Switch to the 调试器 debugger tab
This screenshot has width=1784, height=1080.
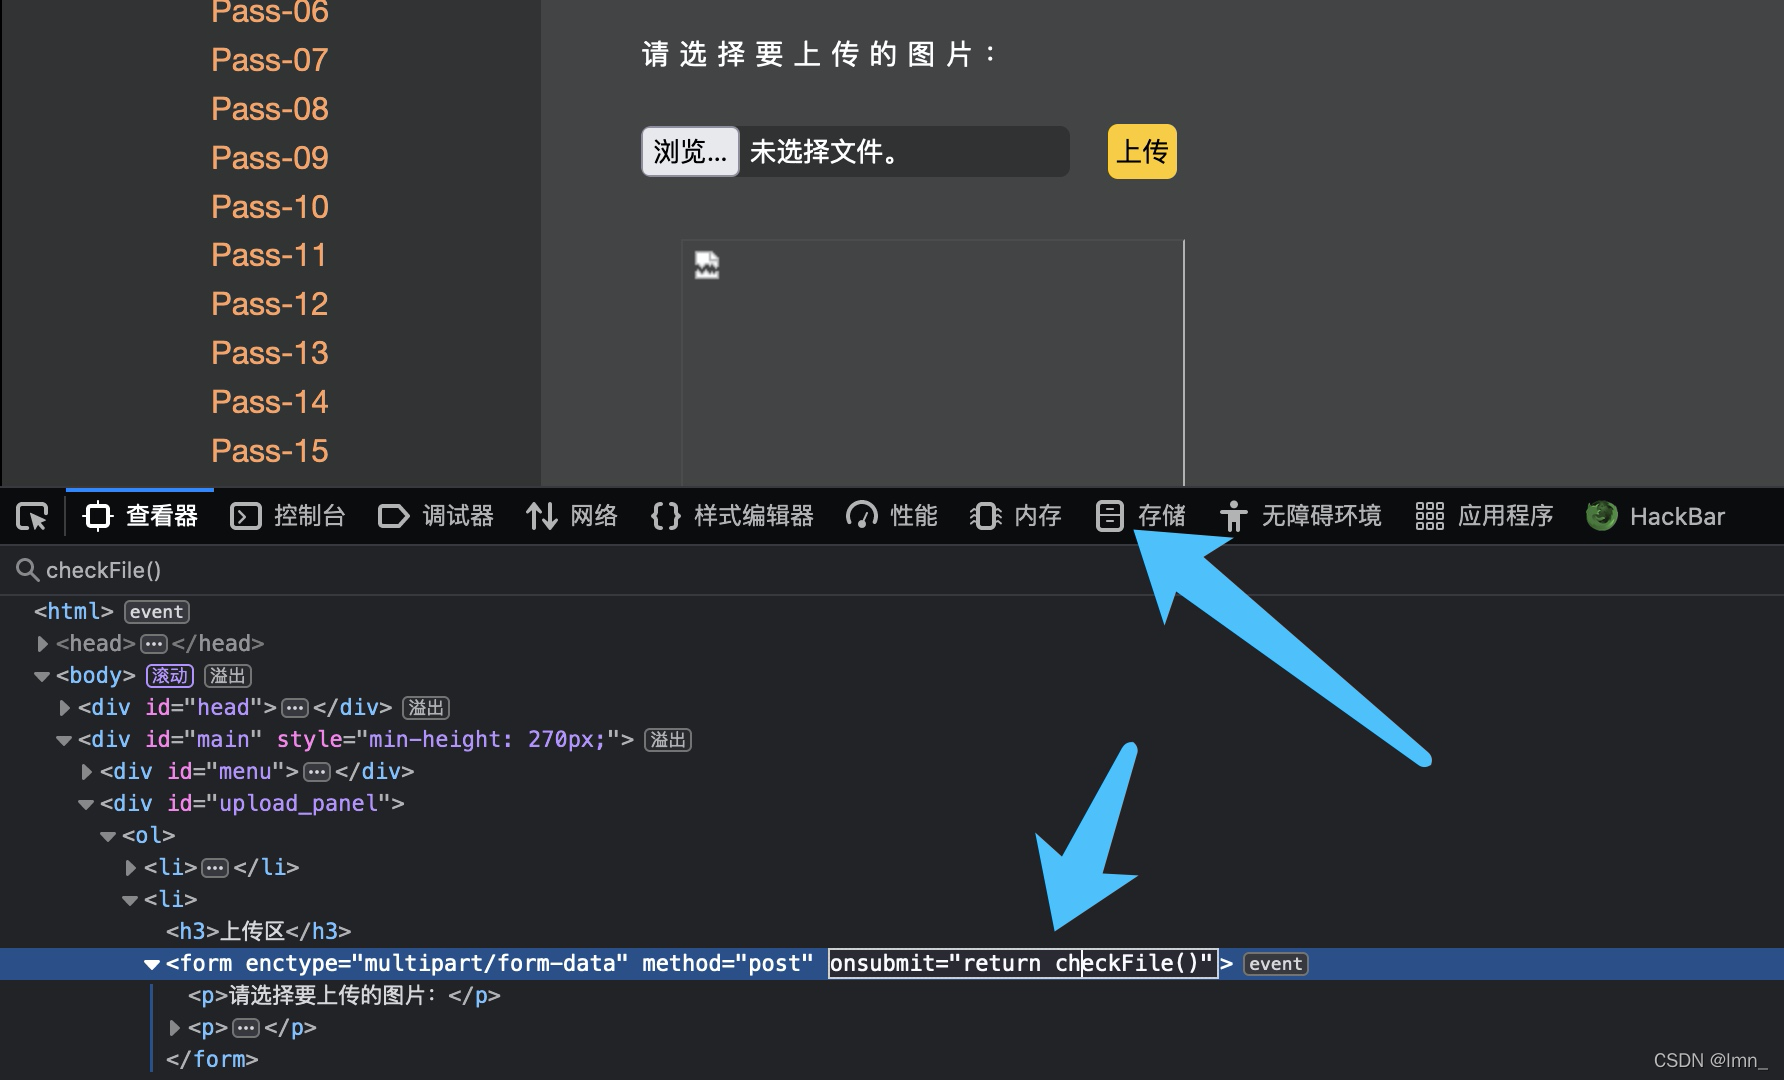[436, 516]
